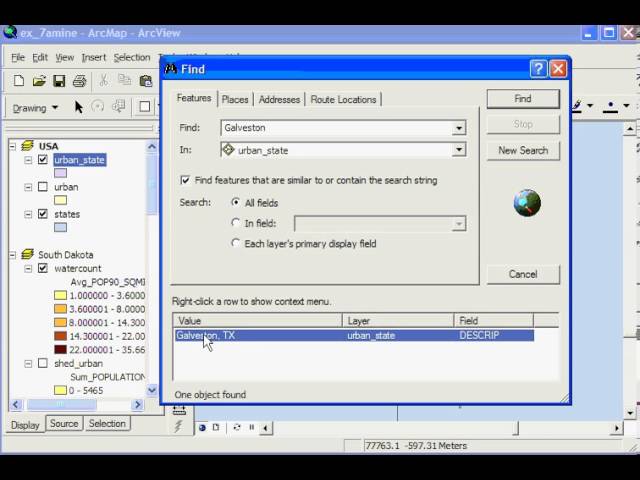Click the Field column header
The height and width of the screenshot is (480, 640).
[x=493, y=321]
